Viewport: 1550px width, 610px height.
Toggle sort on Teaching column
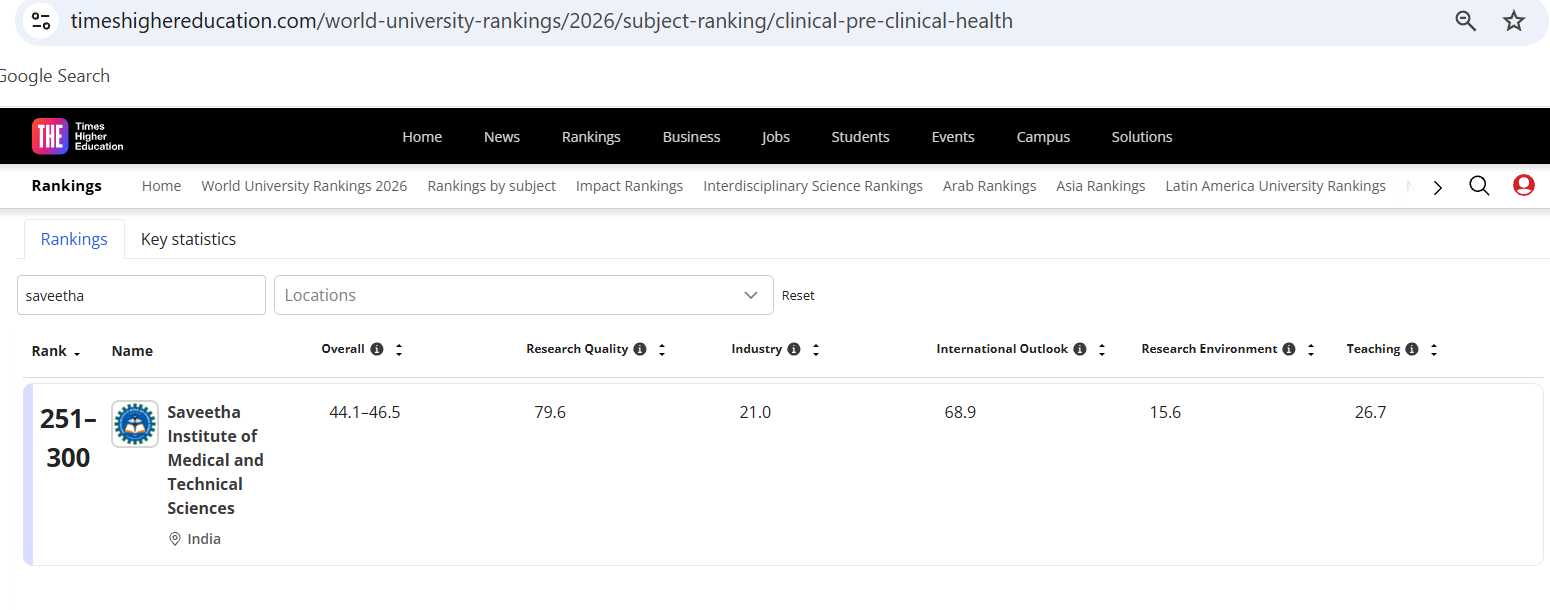[1434, 349]
